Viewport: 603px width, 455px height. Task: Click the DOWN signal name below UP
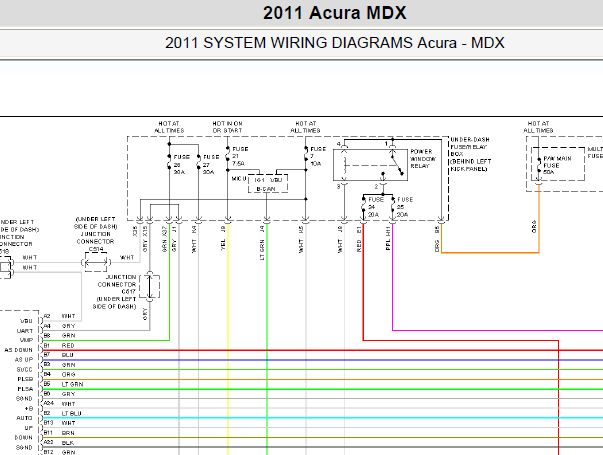pyautogui.click(x=23, y=438)
